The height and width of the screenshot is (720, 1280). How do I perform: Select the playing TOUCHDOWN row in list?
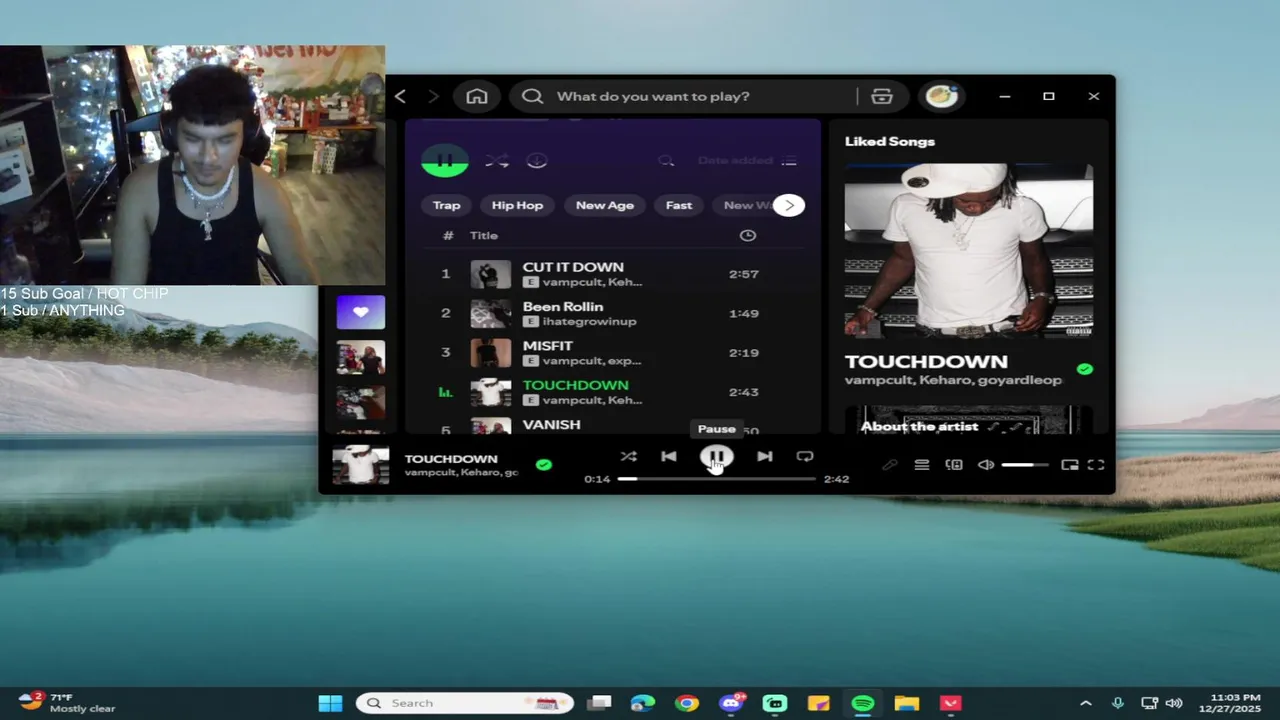614,392
